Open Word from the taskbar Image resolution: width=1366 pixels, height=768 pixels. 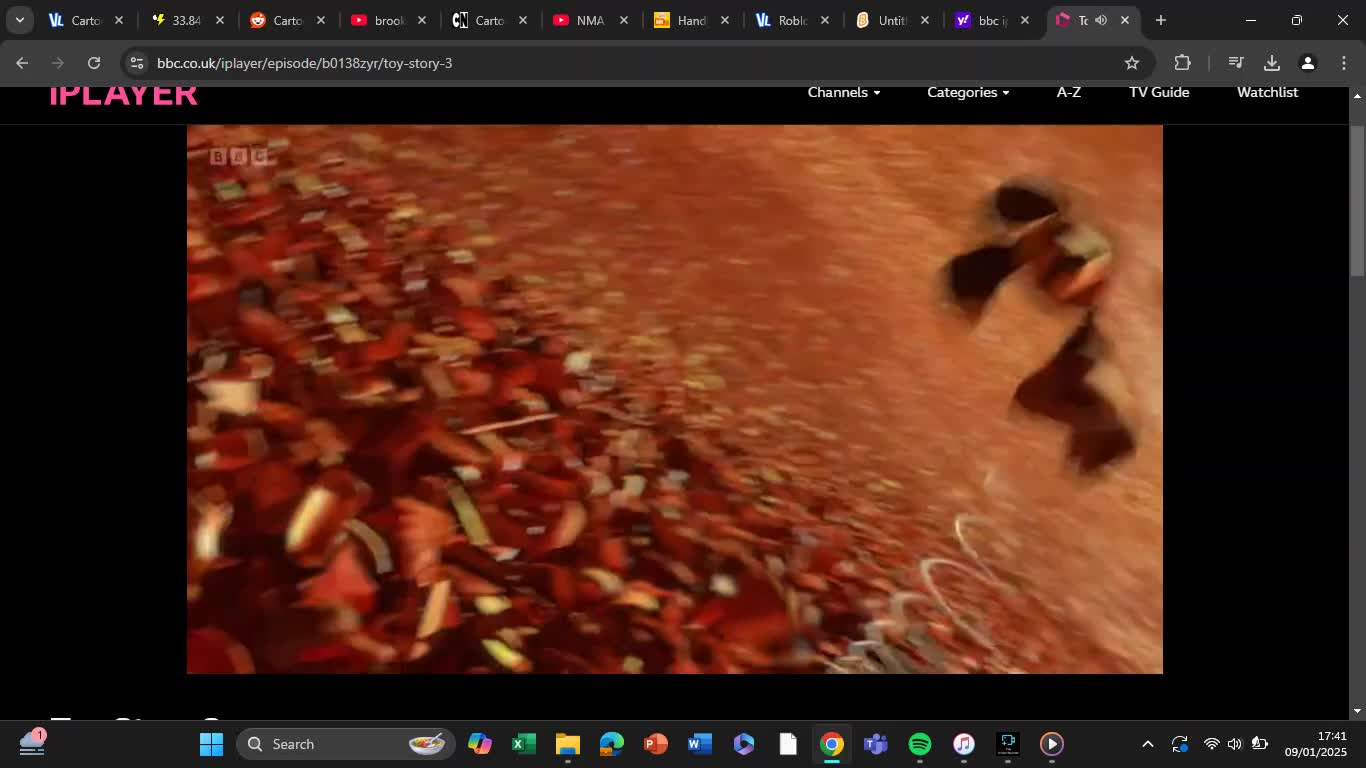(x=699, y=744)
